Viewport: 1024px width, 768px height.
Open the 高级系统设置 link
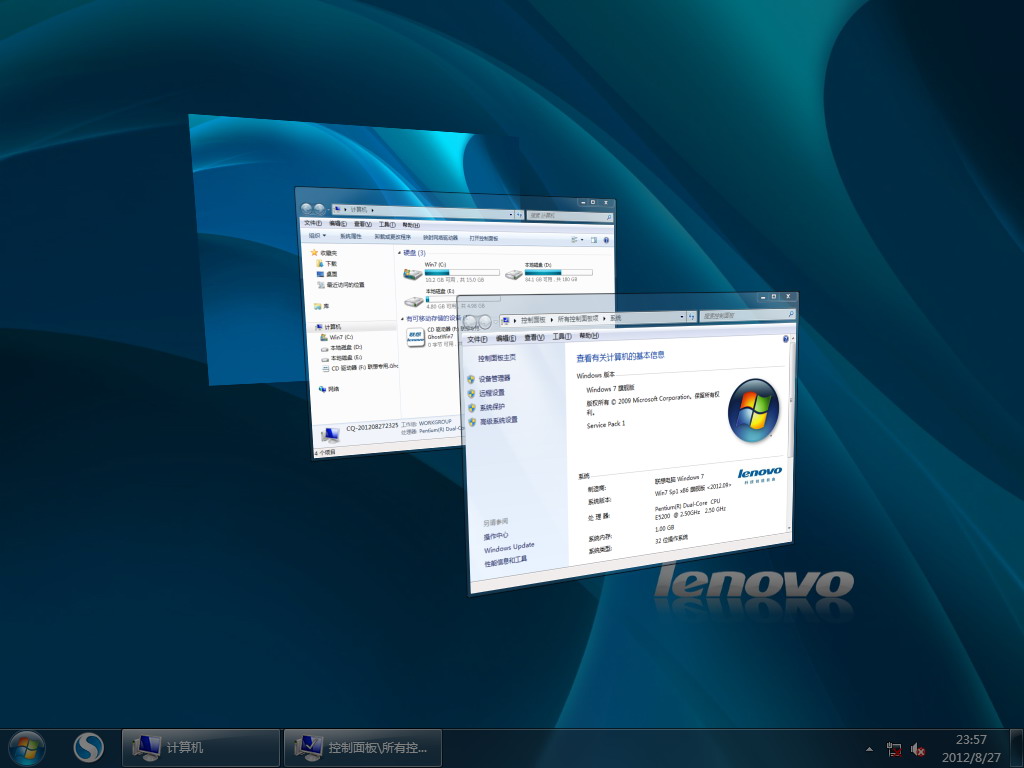[x=499, y=421]
